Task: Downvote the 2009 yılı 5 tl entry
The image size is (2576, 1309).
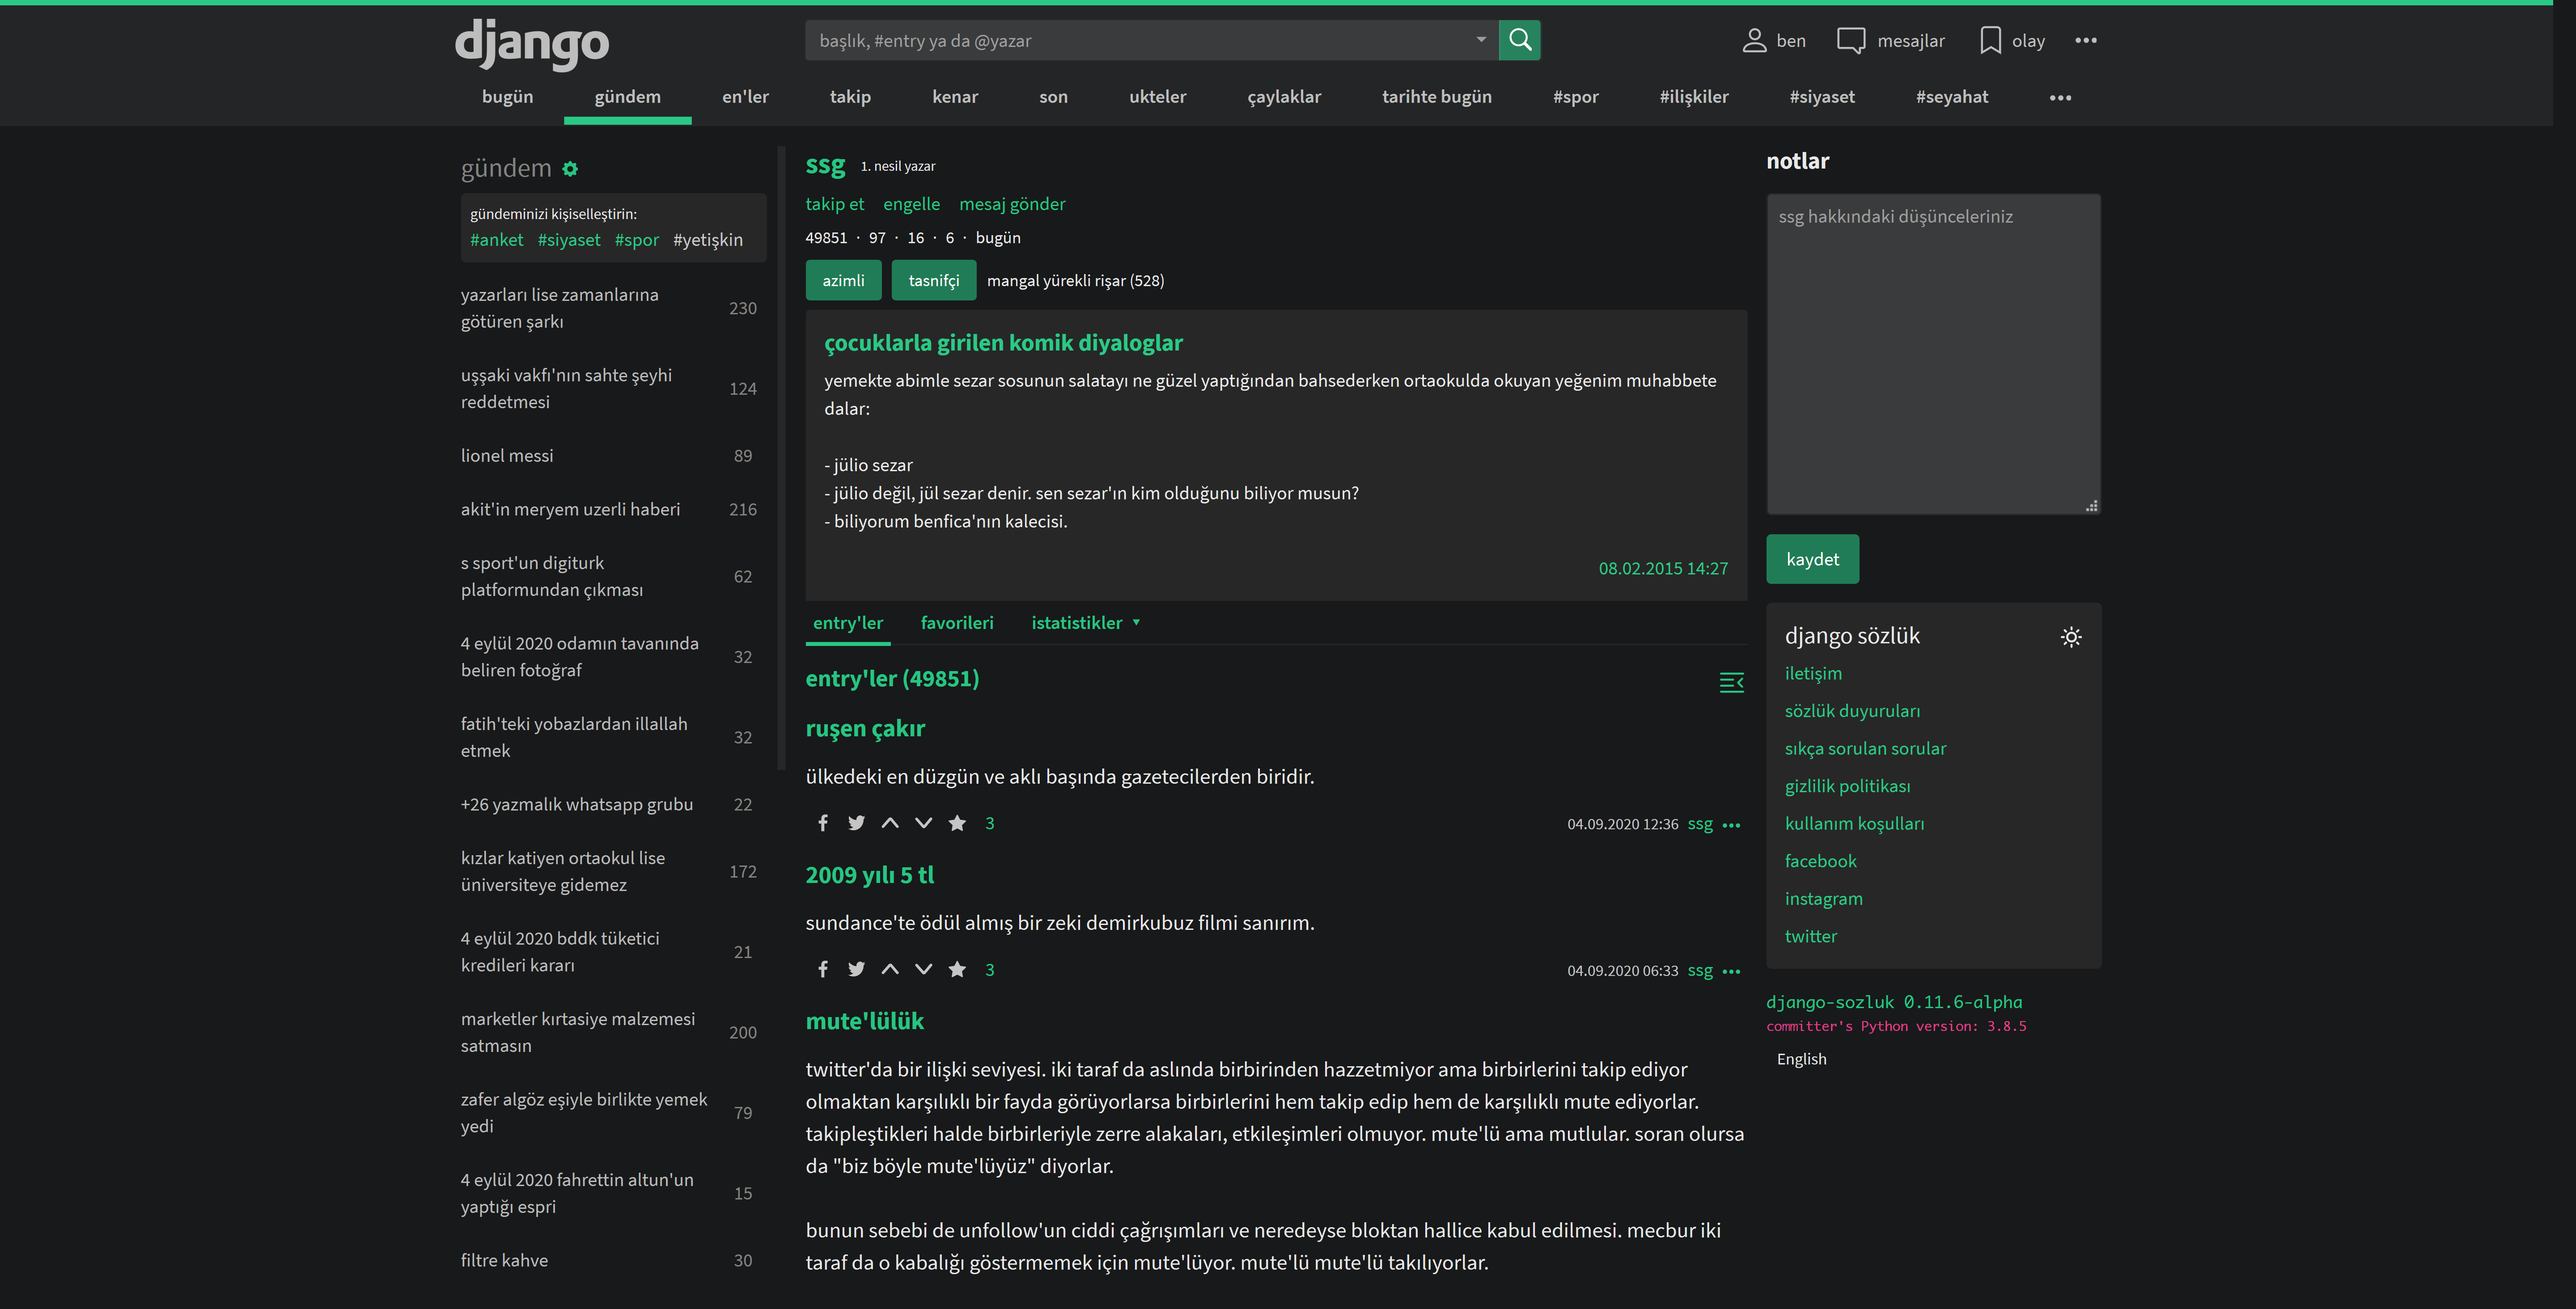Action: pyautogui.click(x=923, y=969)
